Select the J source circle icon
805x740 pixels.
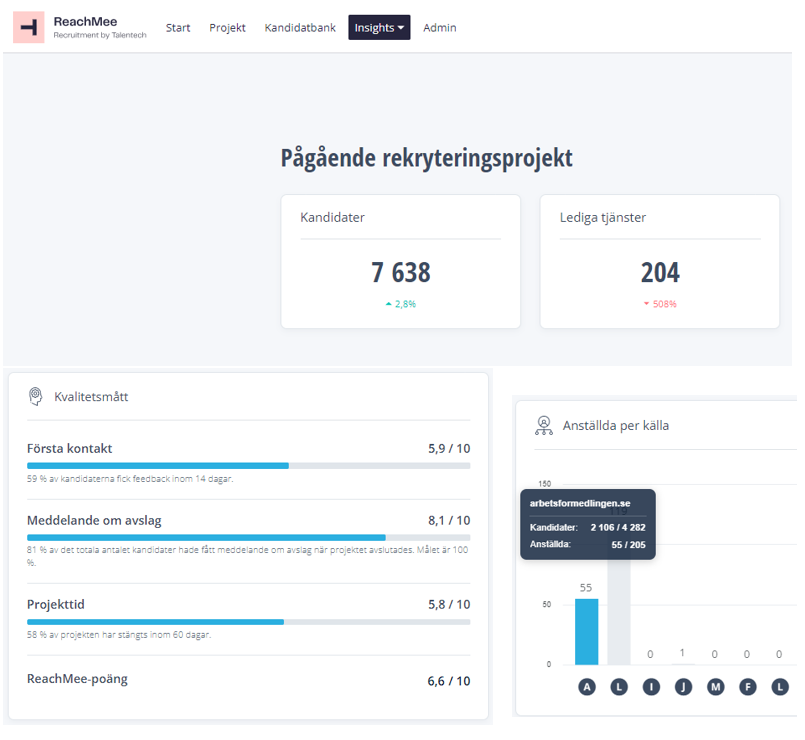(x=683, y=687)
